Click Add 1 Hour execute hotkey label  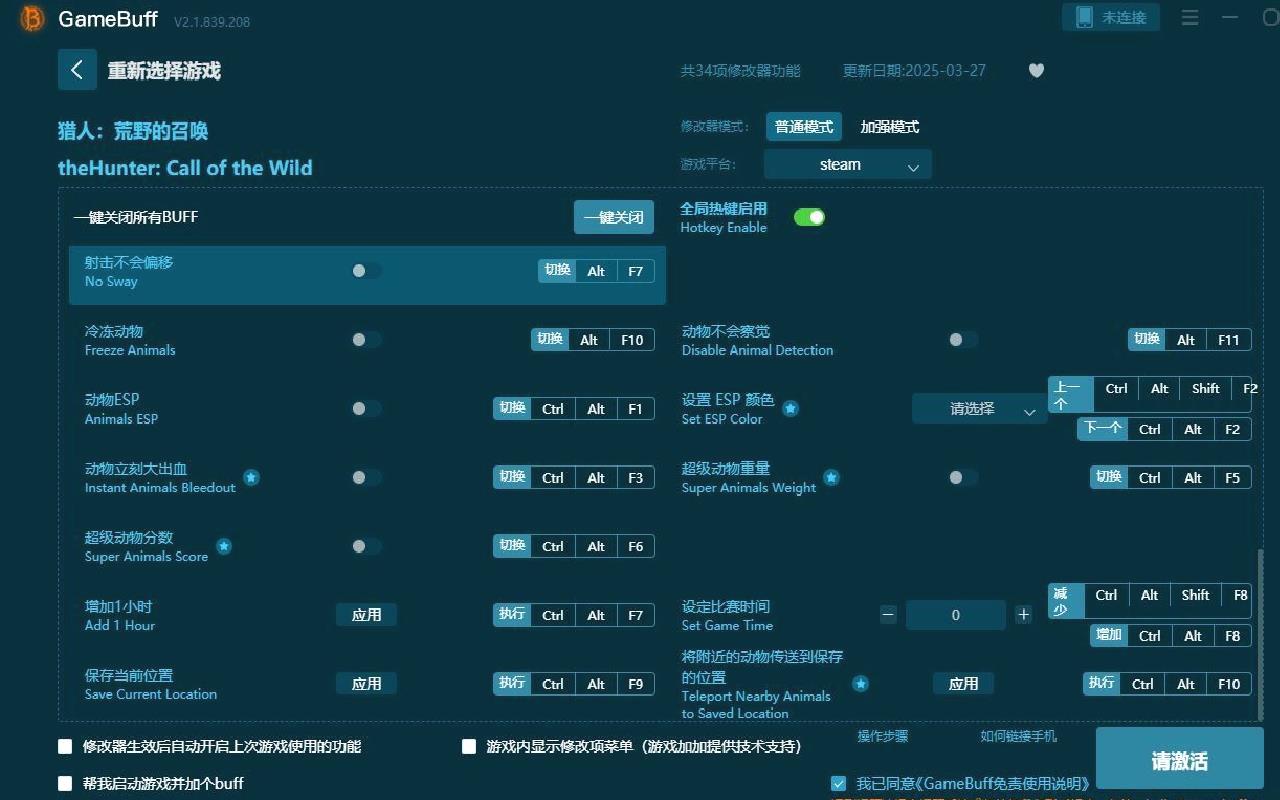[512, 614]
